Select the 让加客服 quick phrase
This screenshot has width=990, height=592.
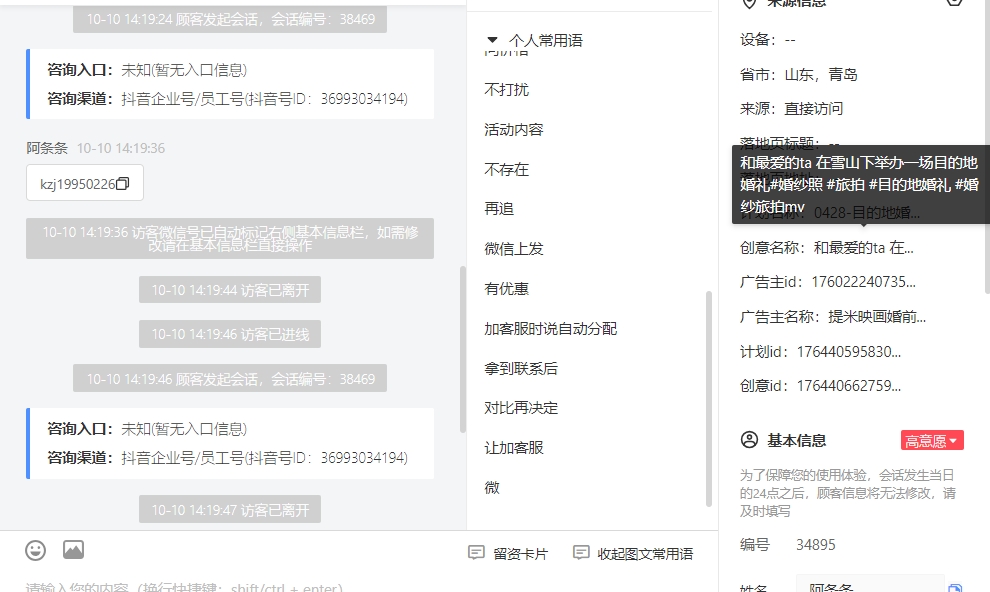point(514,447)
